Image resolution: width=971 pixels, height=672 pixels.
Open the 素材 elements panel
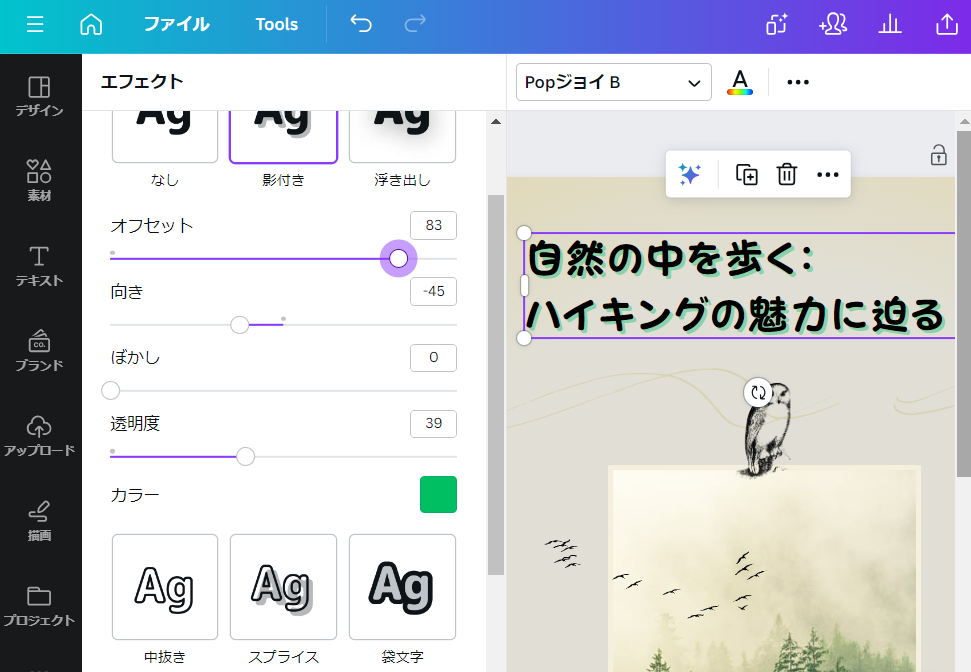coord(39,181)
